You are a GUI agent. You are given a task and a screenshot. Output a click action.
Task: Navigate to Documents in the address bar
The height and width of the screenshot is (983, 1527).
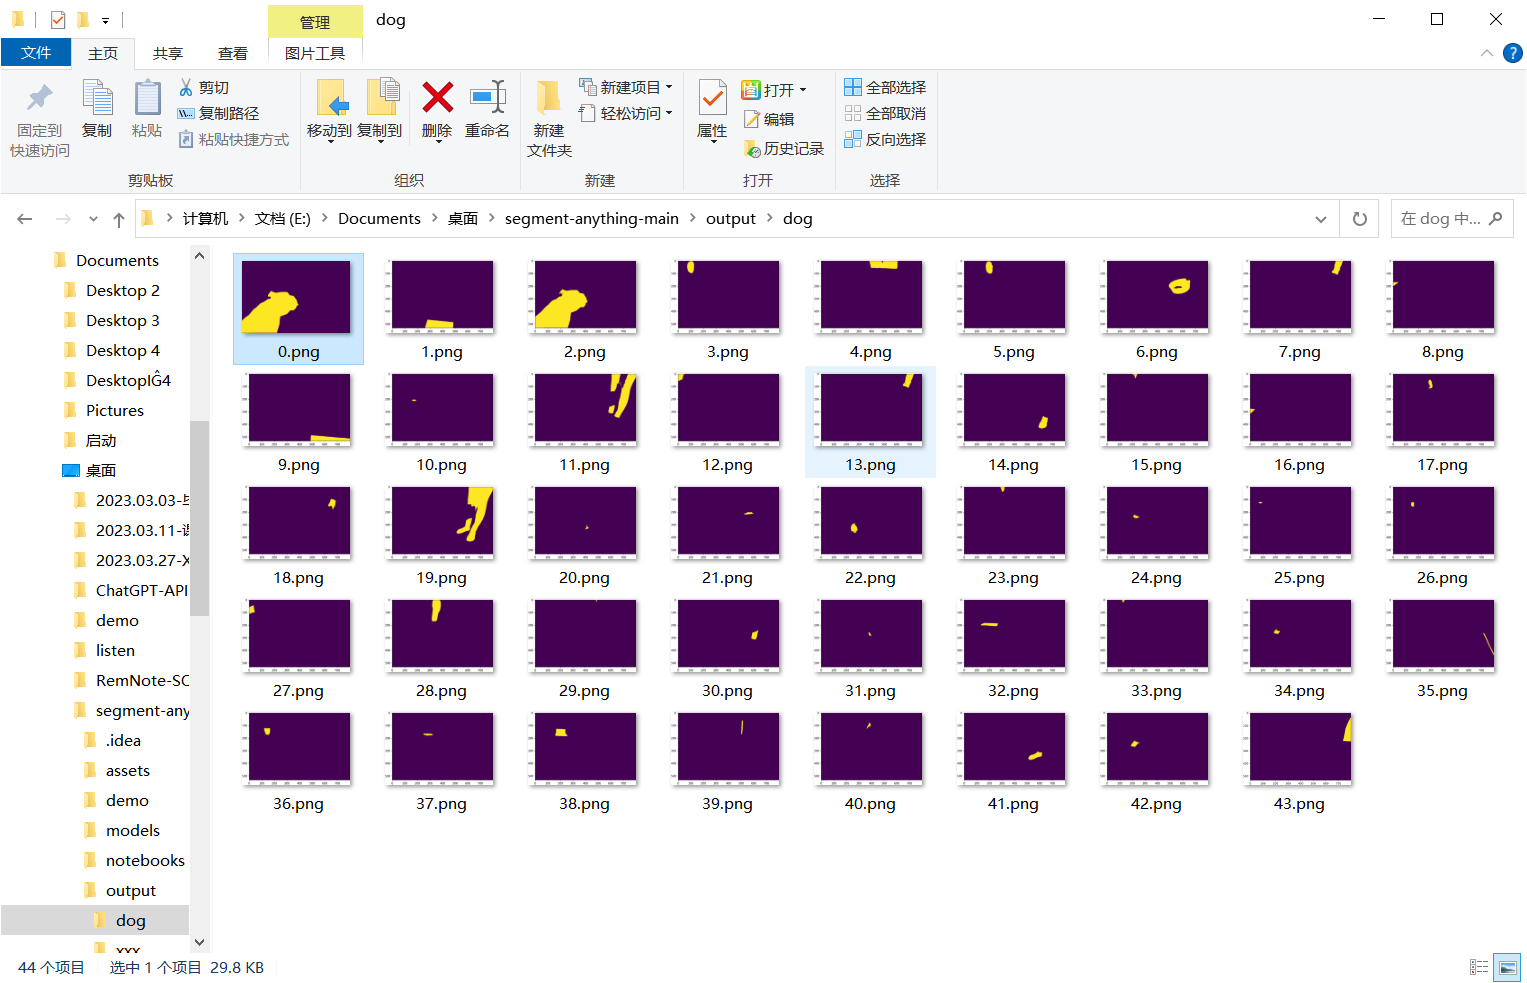pos(379,219)
